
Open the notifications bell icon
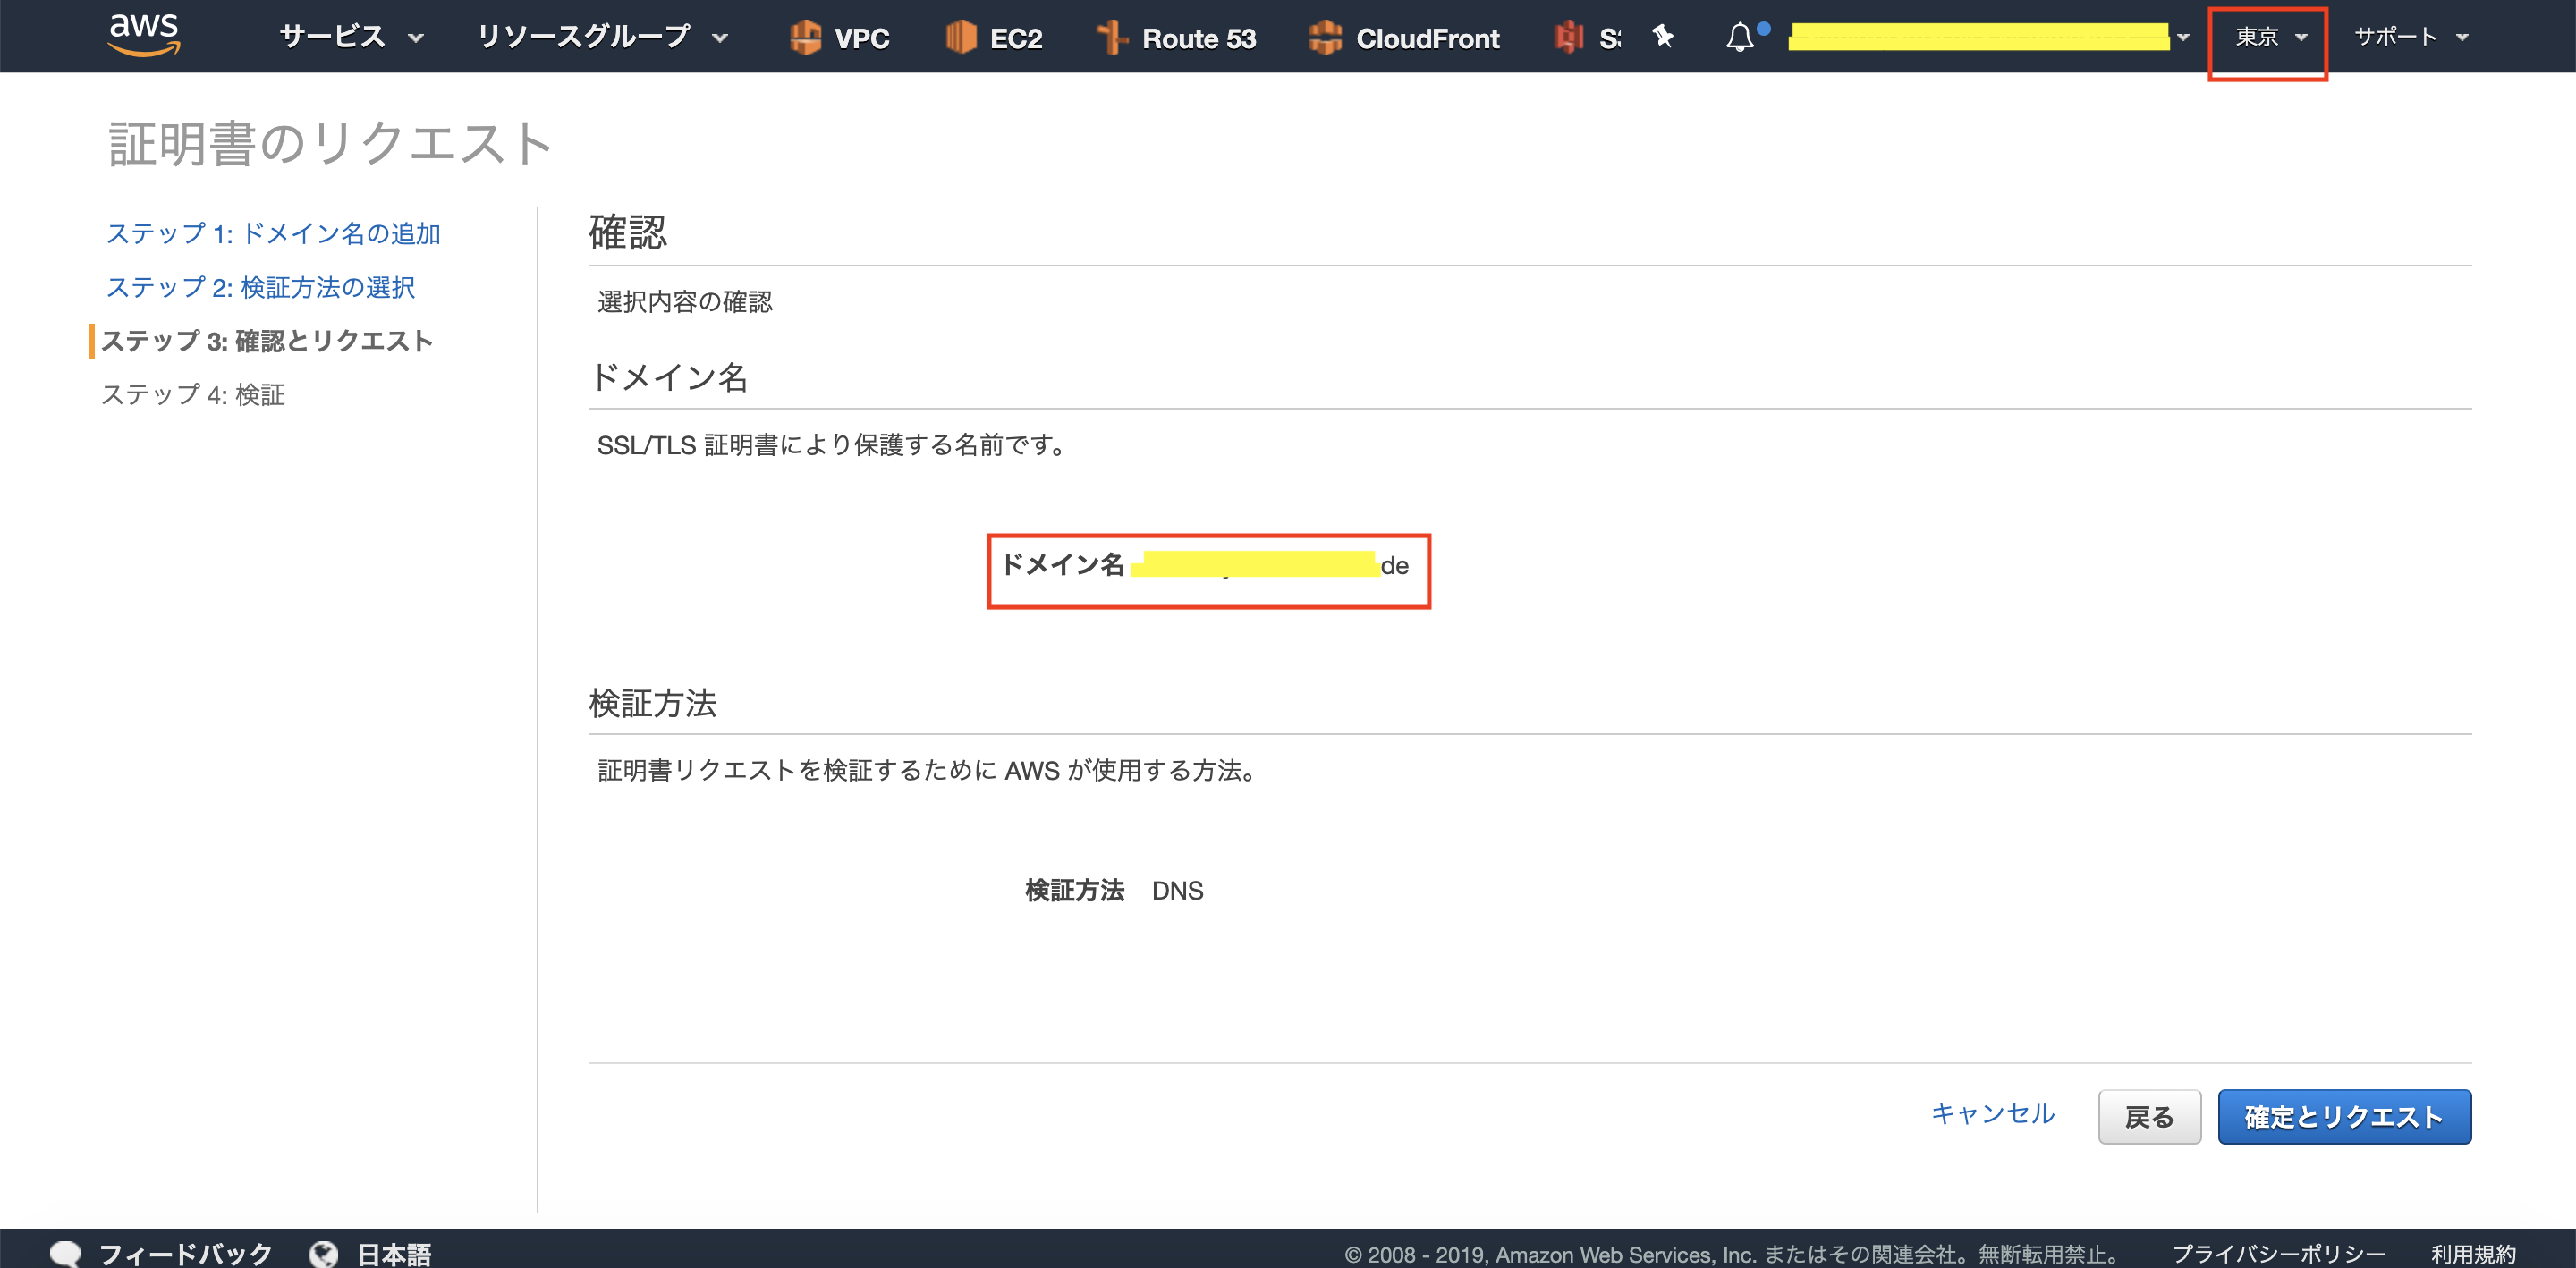click(1740, 37)
